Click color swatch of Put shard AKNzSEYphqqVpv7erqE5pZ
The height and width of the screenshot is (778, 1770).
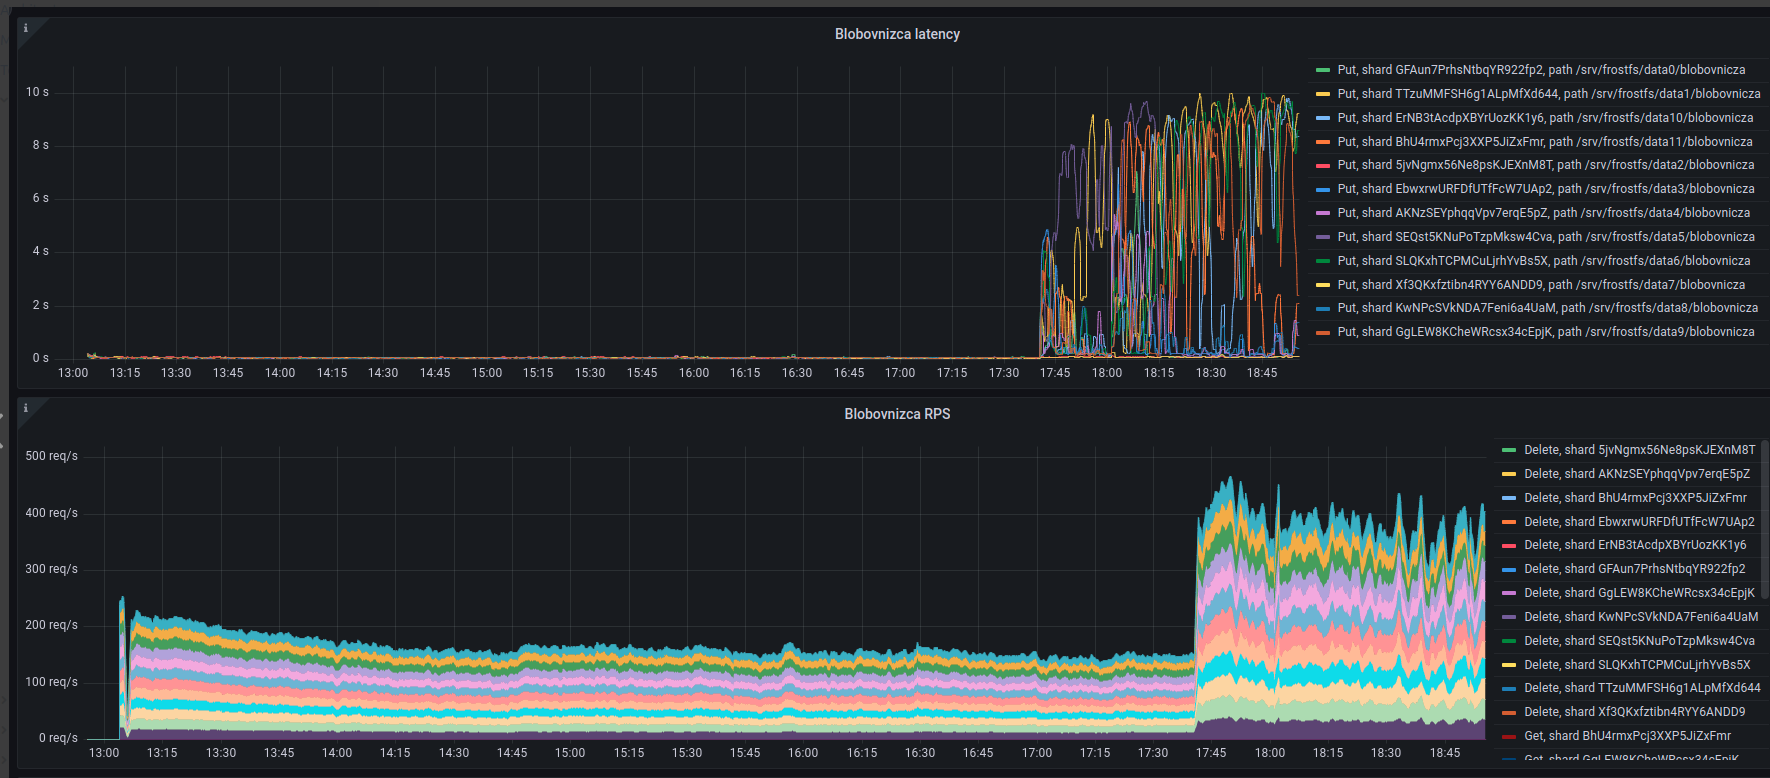(1323, 213)
